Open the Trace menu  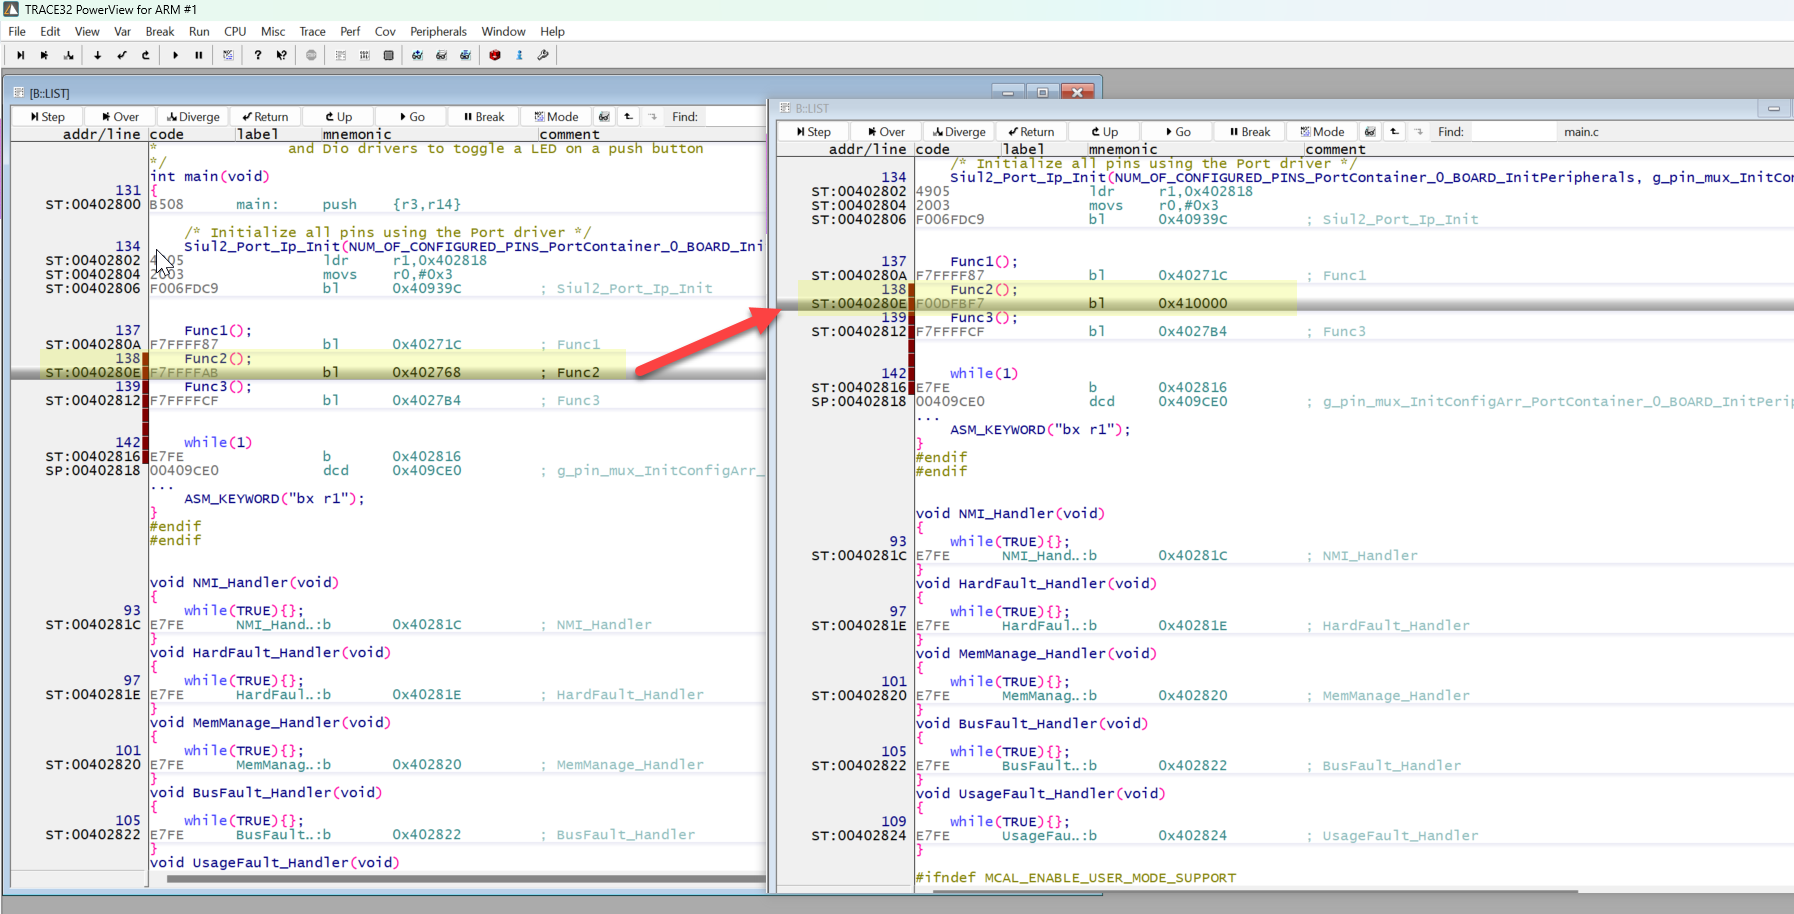312,31
